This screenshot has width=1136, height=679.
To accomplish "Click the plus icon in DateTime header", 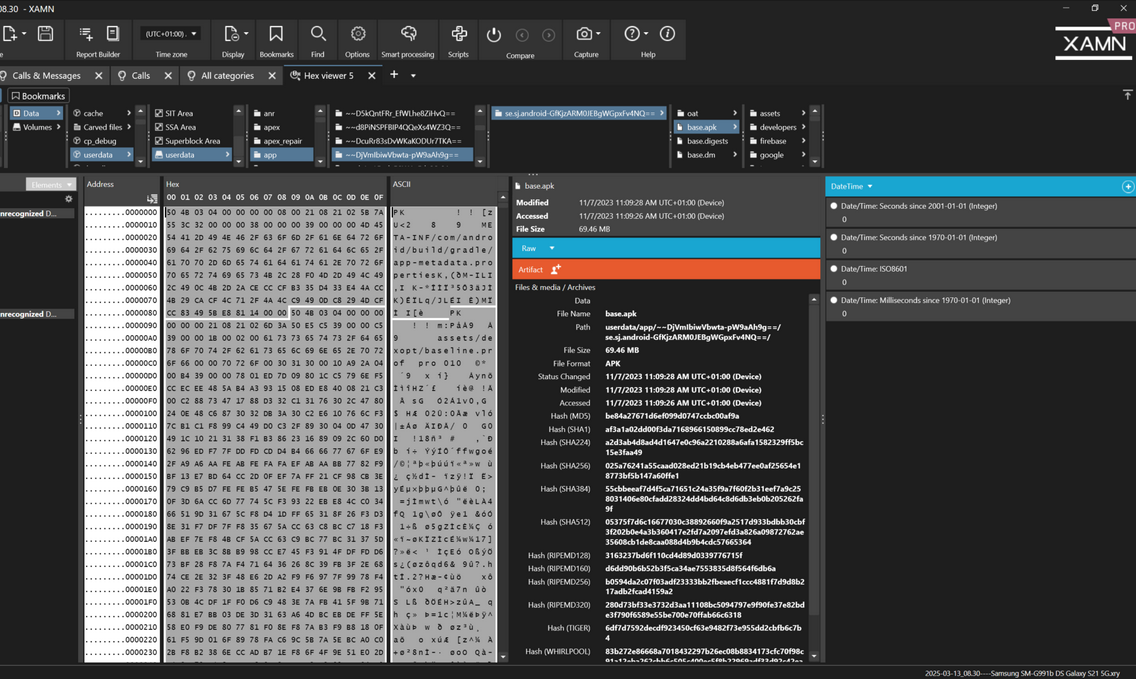I will (1127, 187).
